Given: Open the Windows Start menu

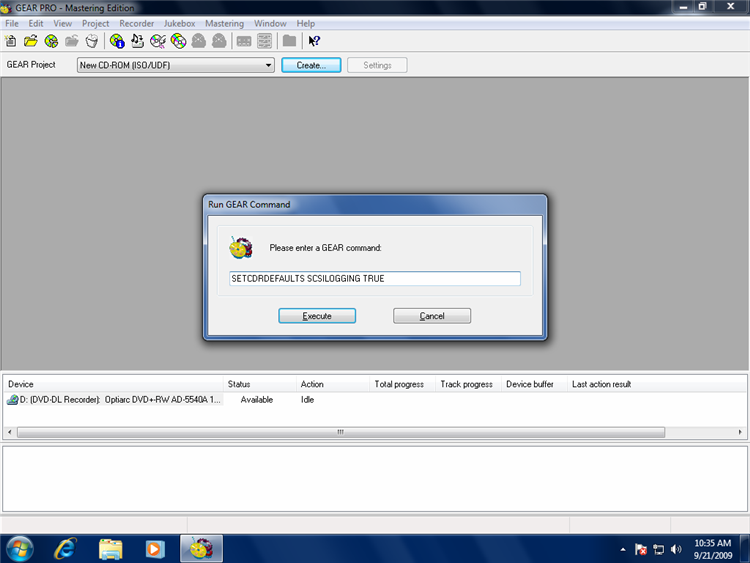Looking at the screenshot, I should click(x=20, y=549).
